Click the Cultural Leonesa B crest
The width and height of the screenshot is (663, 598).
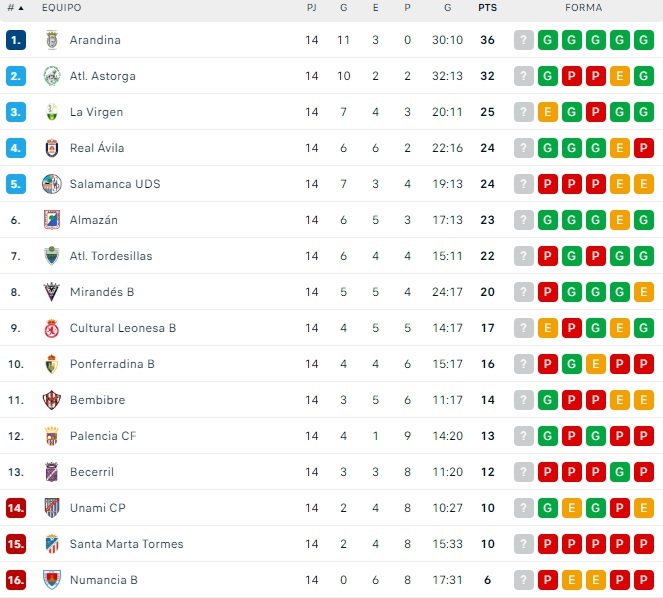[x=52, y=328]
